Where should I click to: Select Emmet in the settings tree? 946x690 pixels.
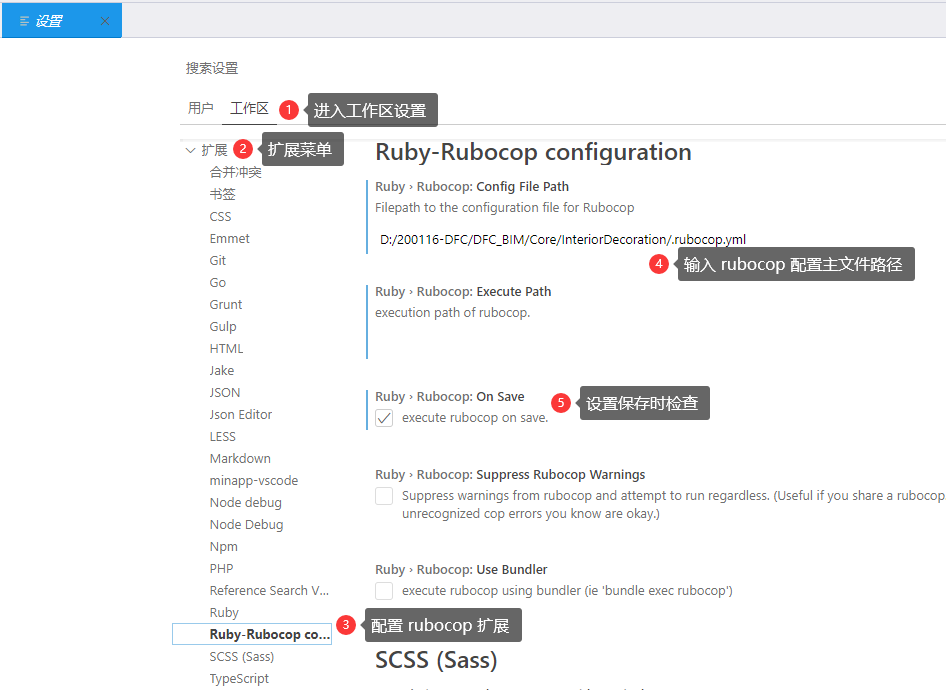point(230,239)
